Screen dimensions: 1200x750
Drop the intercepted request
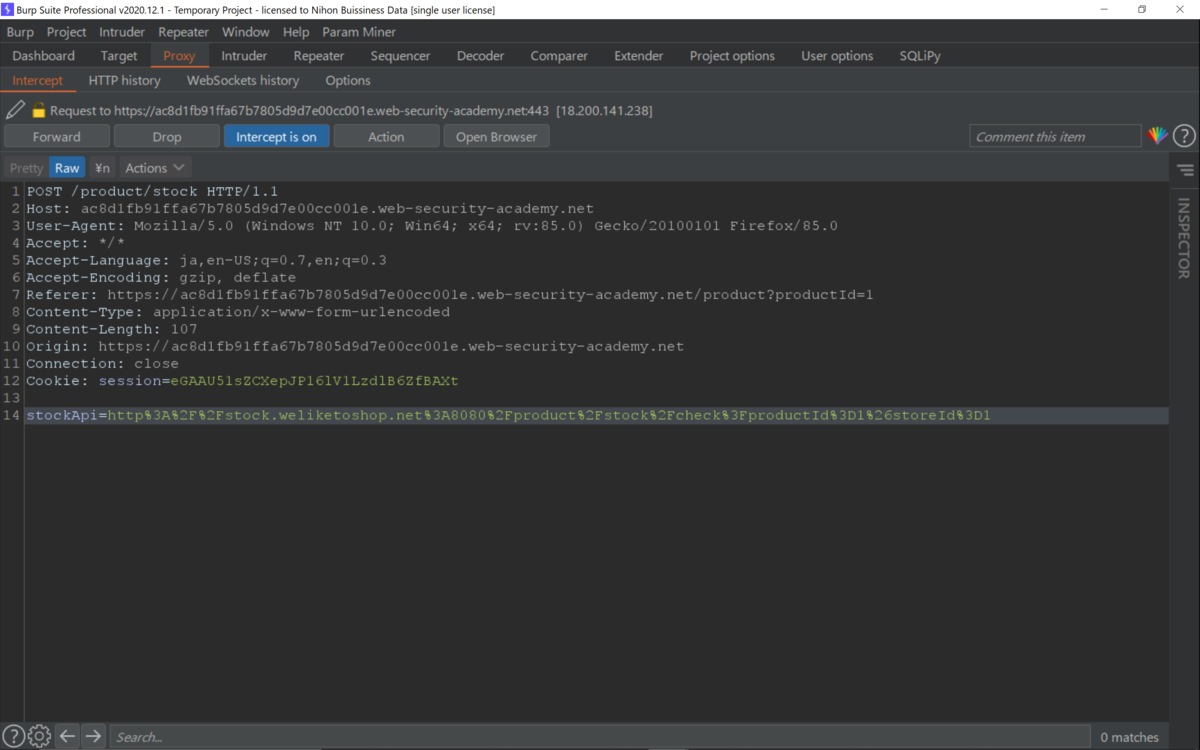coord(167,137)
